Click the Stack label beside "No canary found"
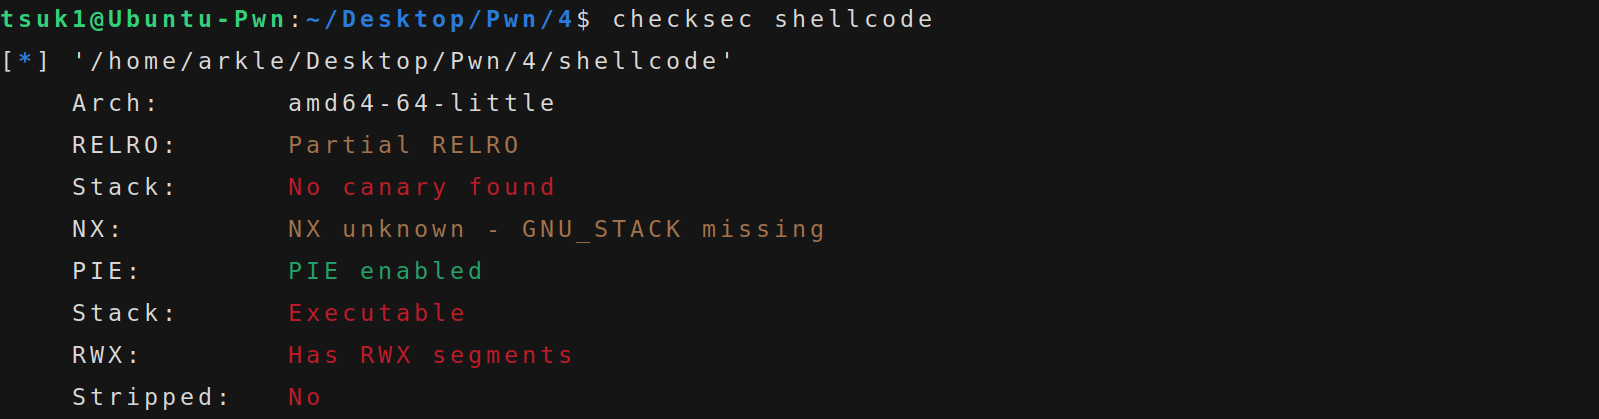This screenshot has width=1599, height=419. click(x=124, y=187)
